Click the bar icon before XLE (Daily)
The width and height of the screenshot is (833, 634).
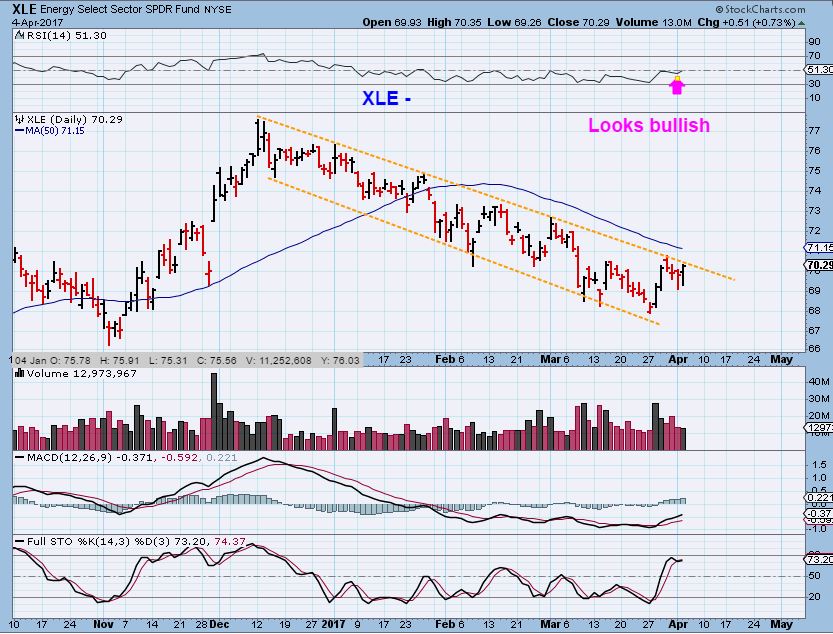[20, 120]
